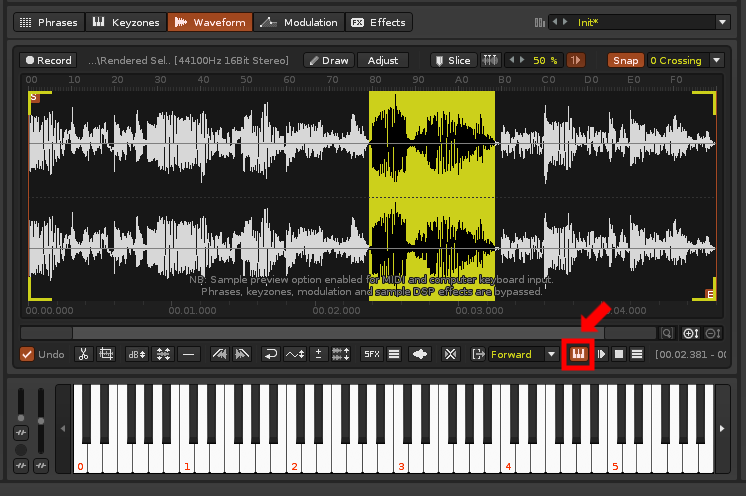Click the swap stereo channels icon
Viewport: 746px width, 496px height.
click(x=341, y=354)
